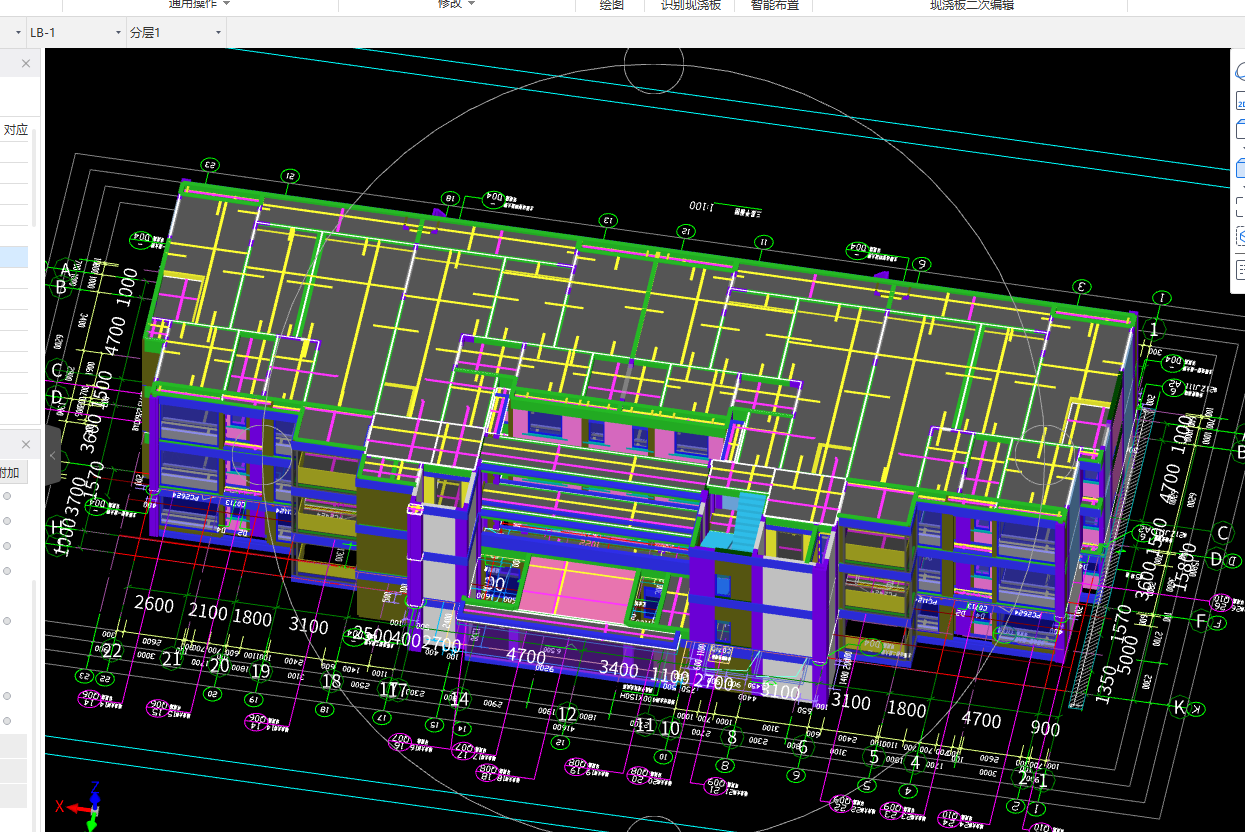The width and height of the screenshot is (1245, 832).
Task: Click the 附加 column header
Action: 9,472
